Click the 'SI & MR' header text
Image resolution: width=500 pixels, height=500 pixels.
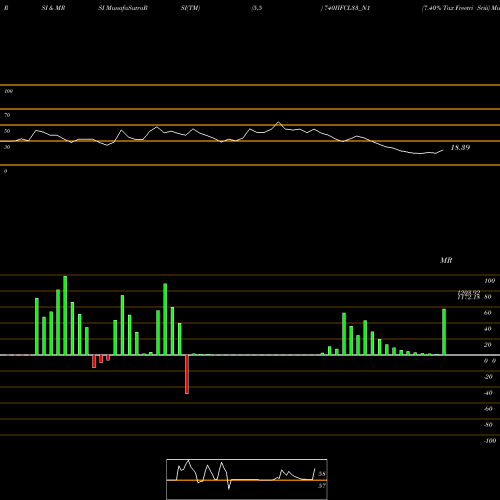point(53,8)
